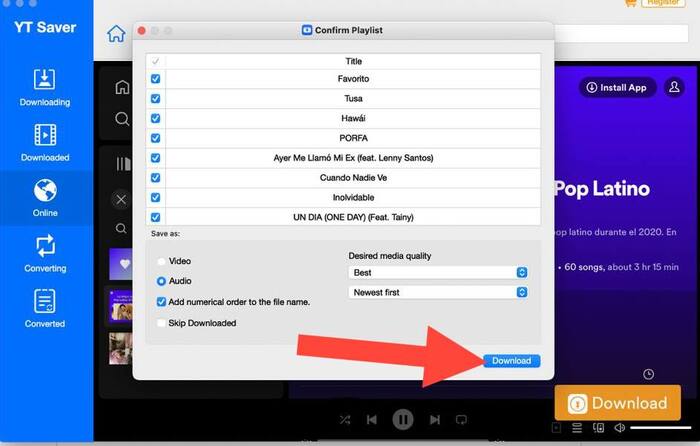
Task: Select the Tusa row title
Action: (353, 98)
